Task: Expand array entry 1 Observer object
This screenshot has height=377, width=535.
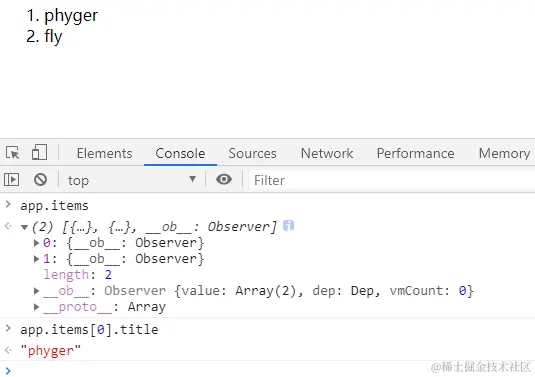Action: tap(36, 259)
